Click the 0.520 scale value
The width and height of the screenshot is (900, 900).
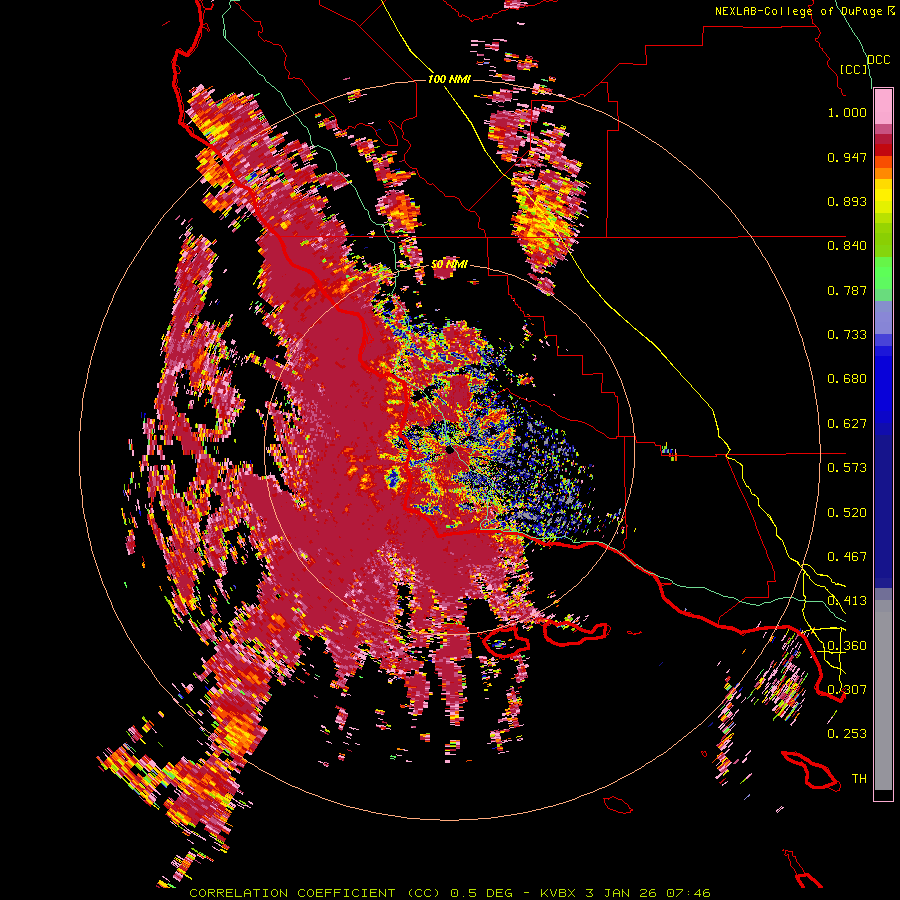coord(847,513)
